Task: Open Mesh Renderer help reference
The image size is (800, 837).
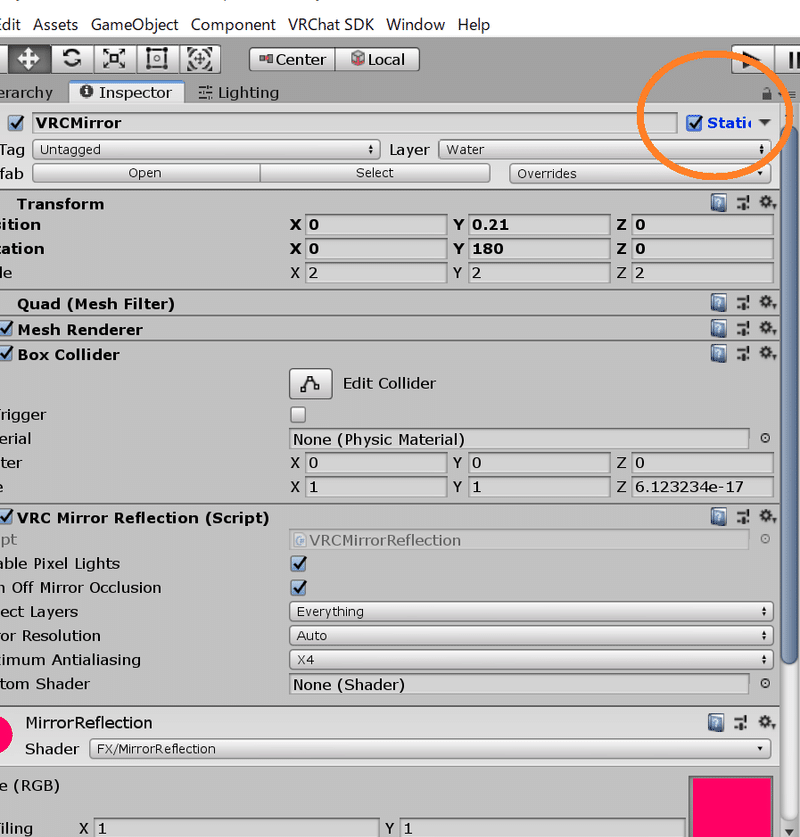Action: pos(718,328)
